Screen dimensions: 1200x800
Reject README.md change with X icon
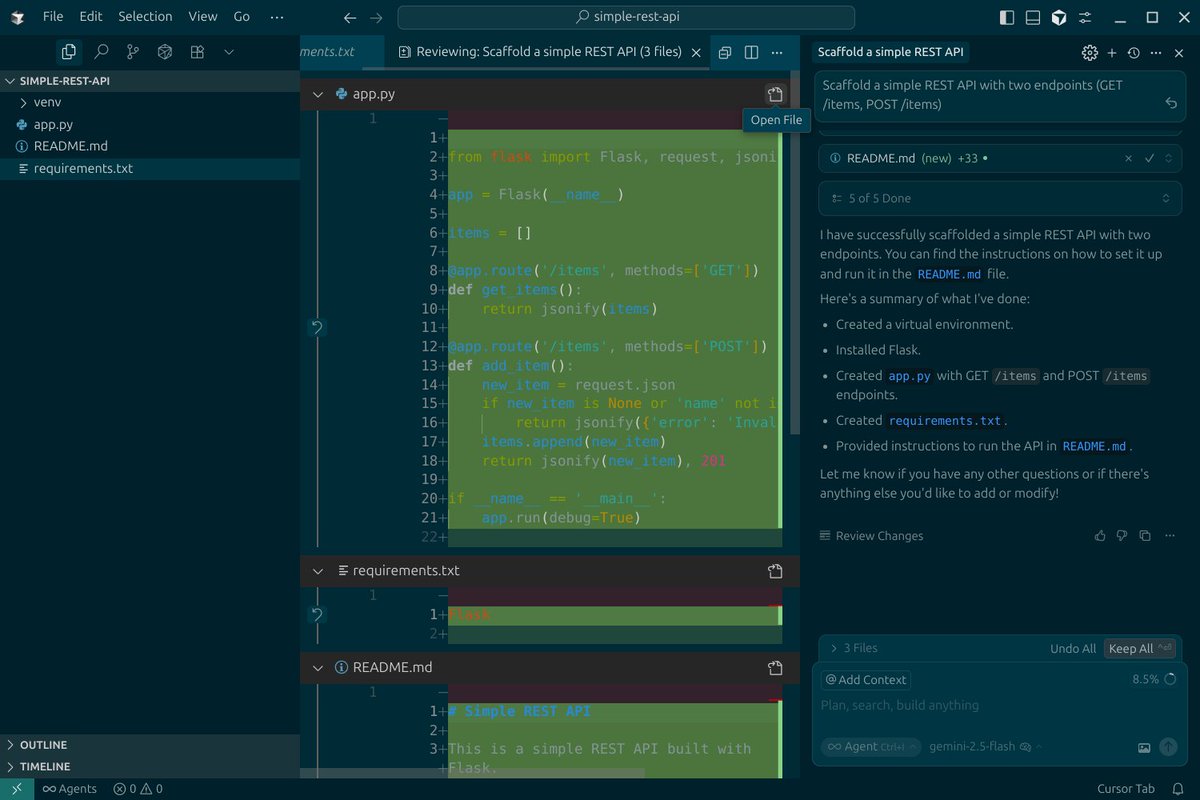point(1128,158)
